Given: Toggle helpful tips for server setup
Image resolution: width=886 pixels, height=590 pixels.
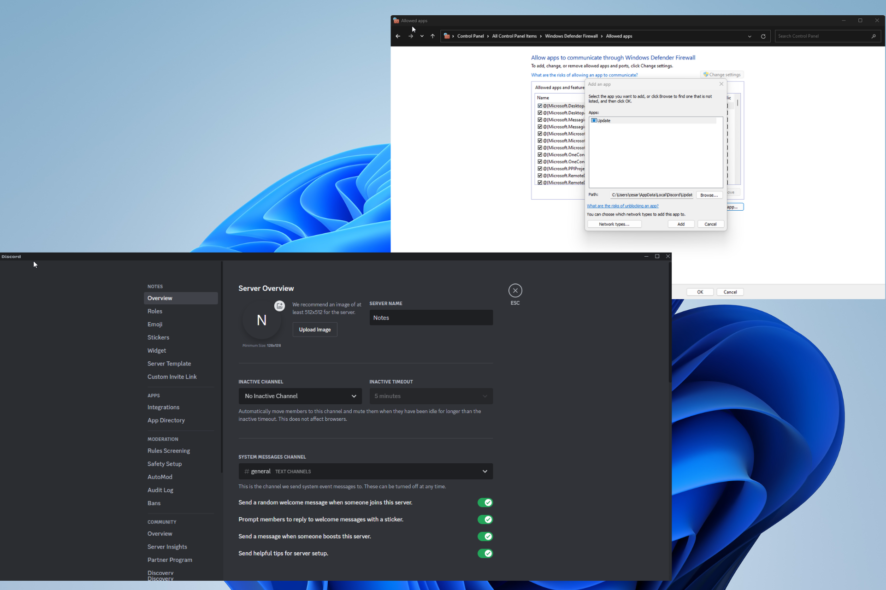Looking at the screenshot, I should tap(485, 553).
